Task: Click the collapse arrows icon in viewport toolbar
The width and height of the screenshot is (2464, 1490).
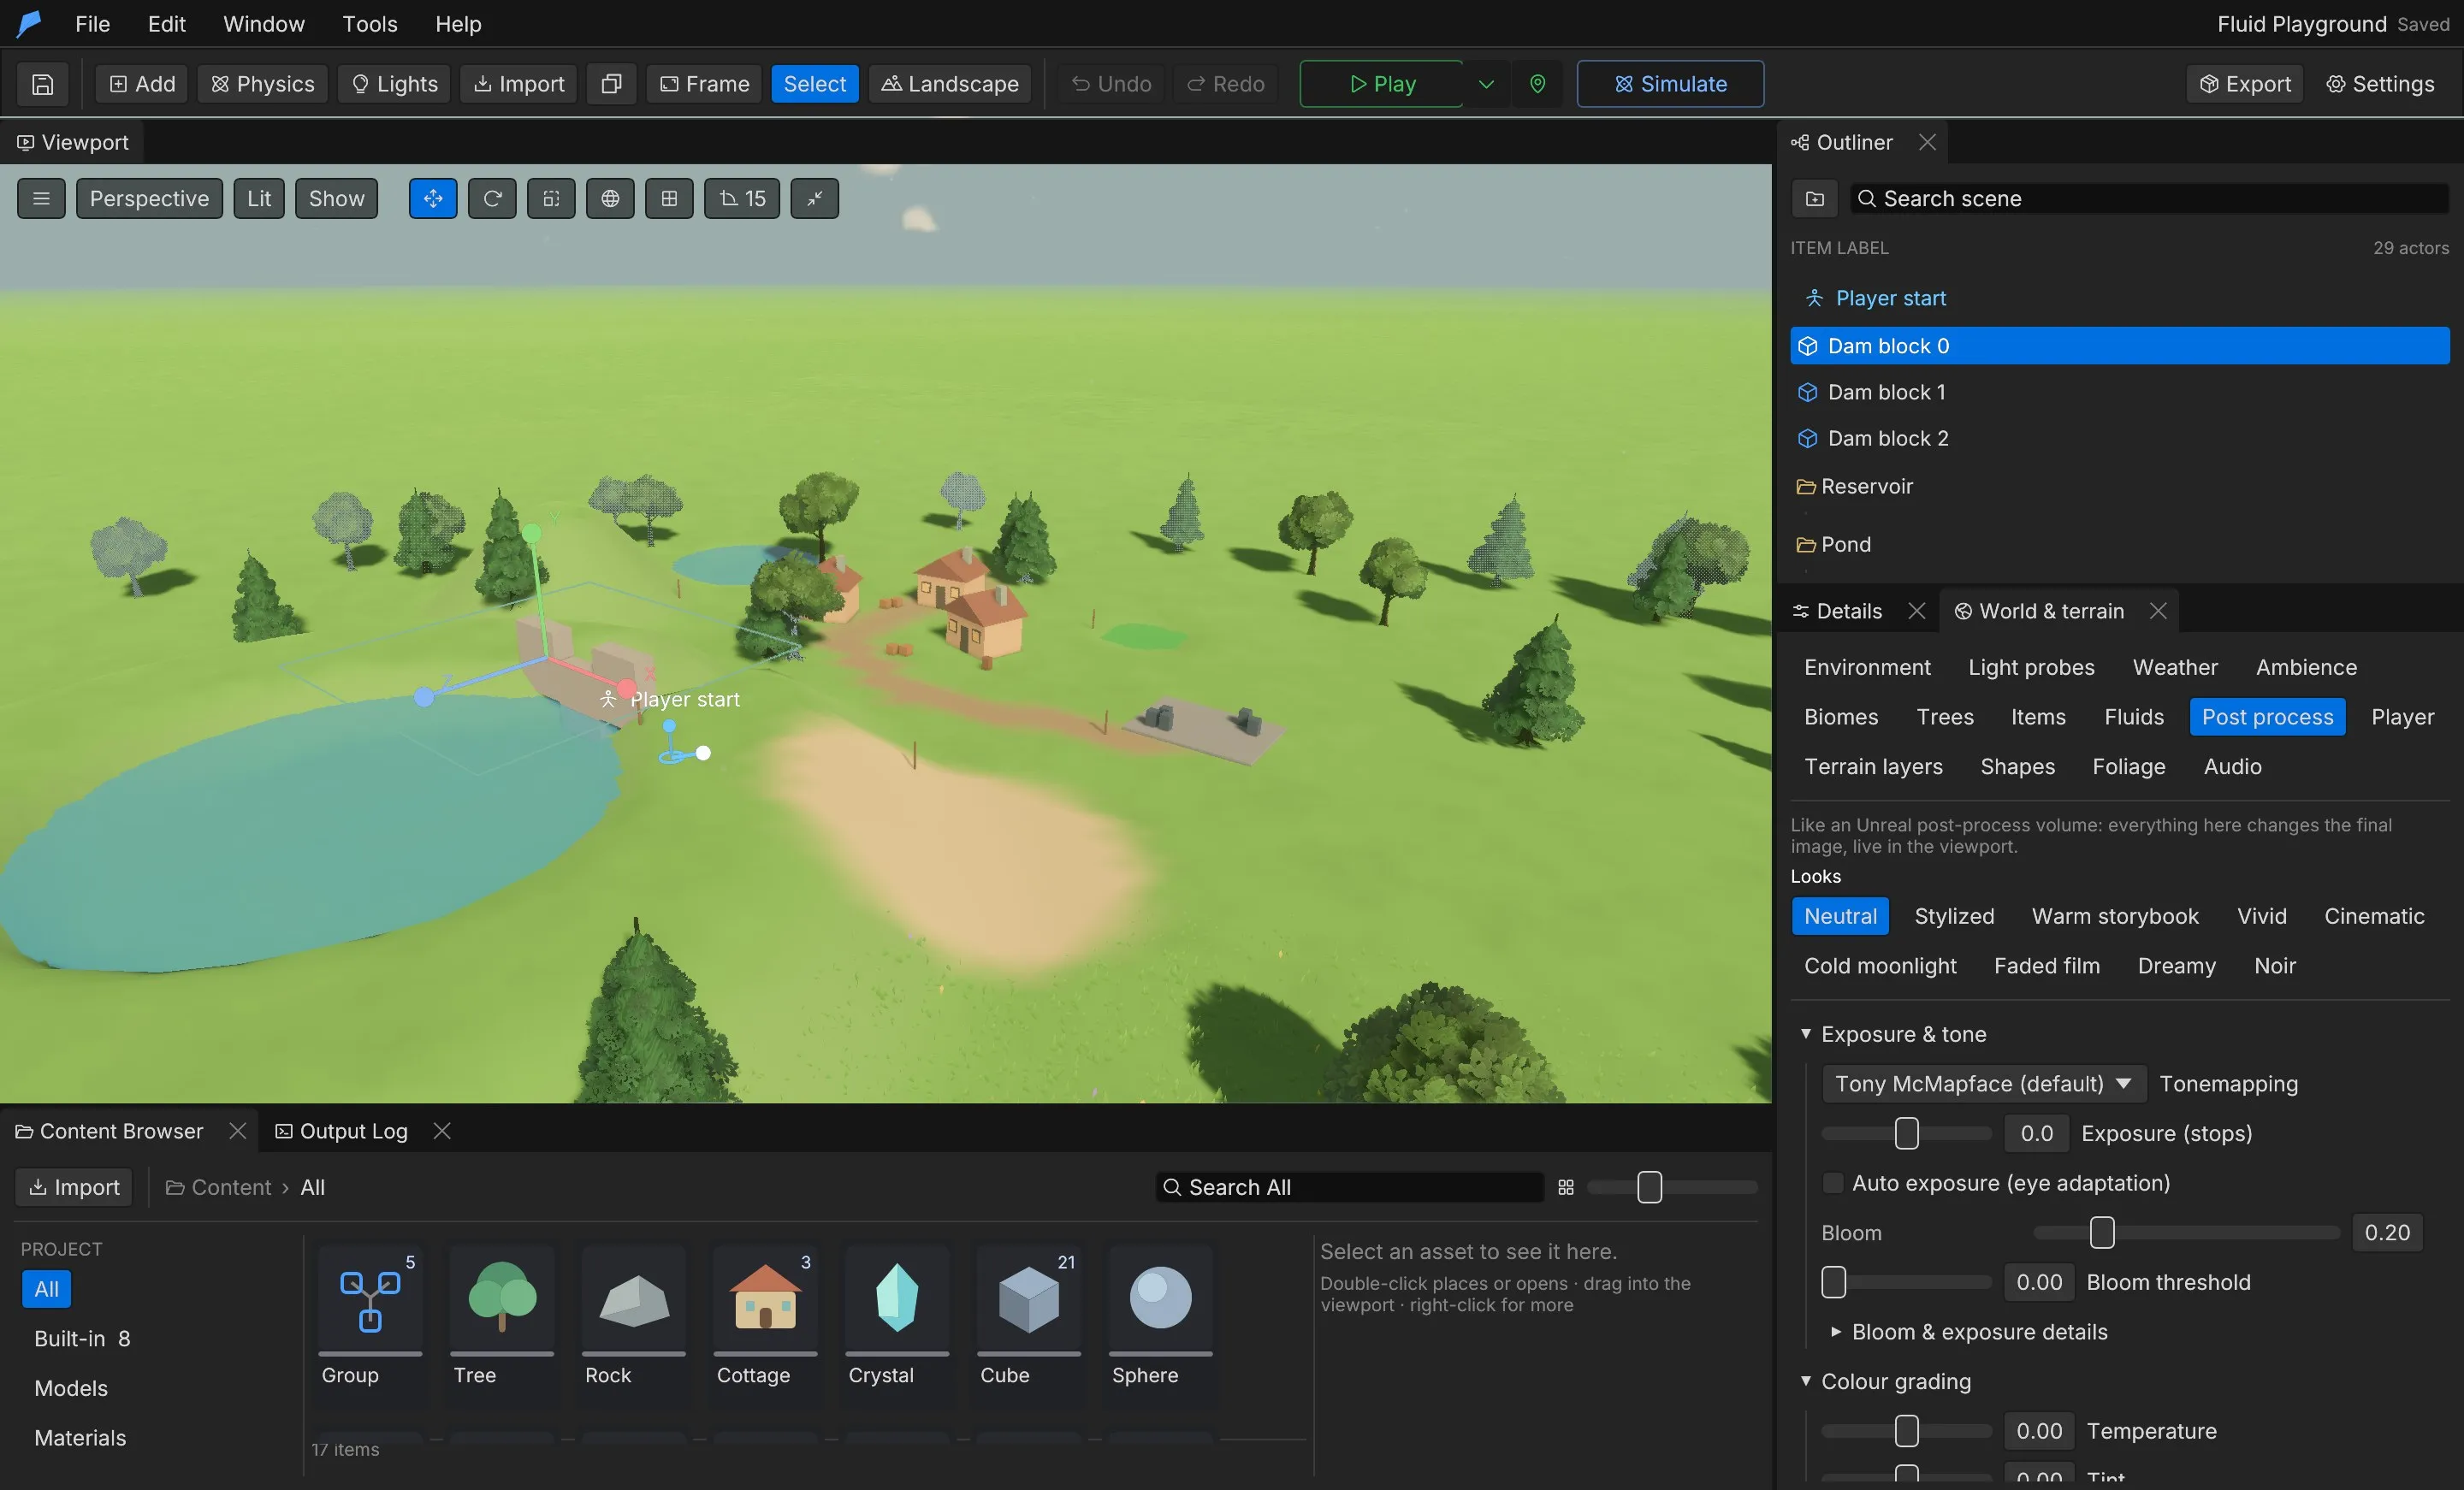Action: pyautogui.click(x=815, y=199)
